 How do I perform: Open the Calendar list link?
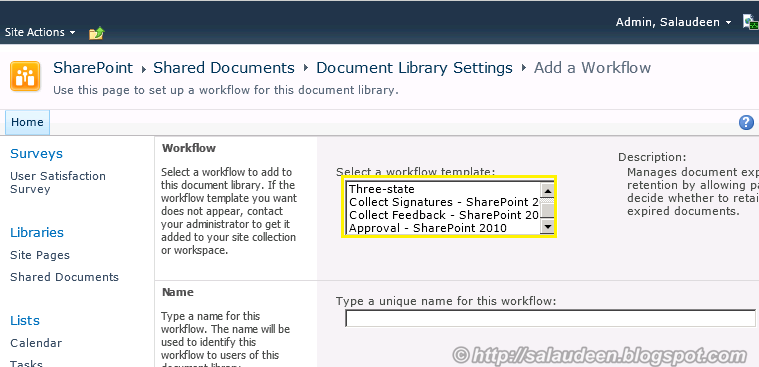[x=36, y=343]
